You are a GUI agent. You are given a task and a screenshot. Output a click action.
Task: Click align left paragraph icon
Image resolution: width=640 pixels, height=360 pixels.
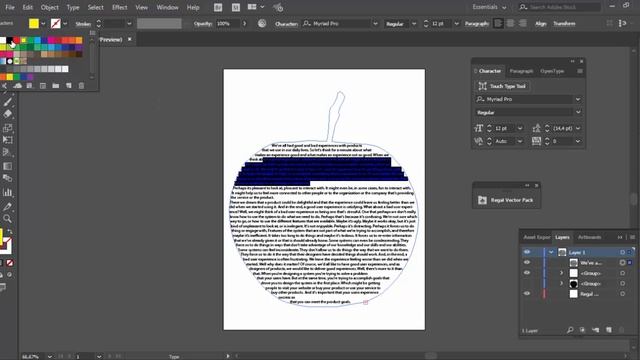[498, 23]
